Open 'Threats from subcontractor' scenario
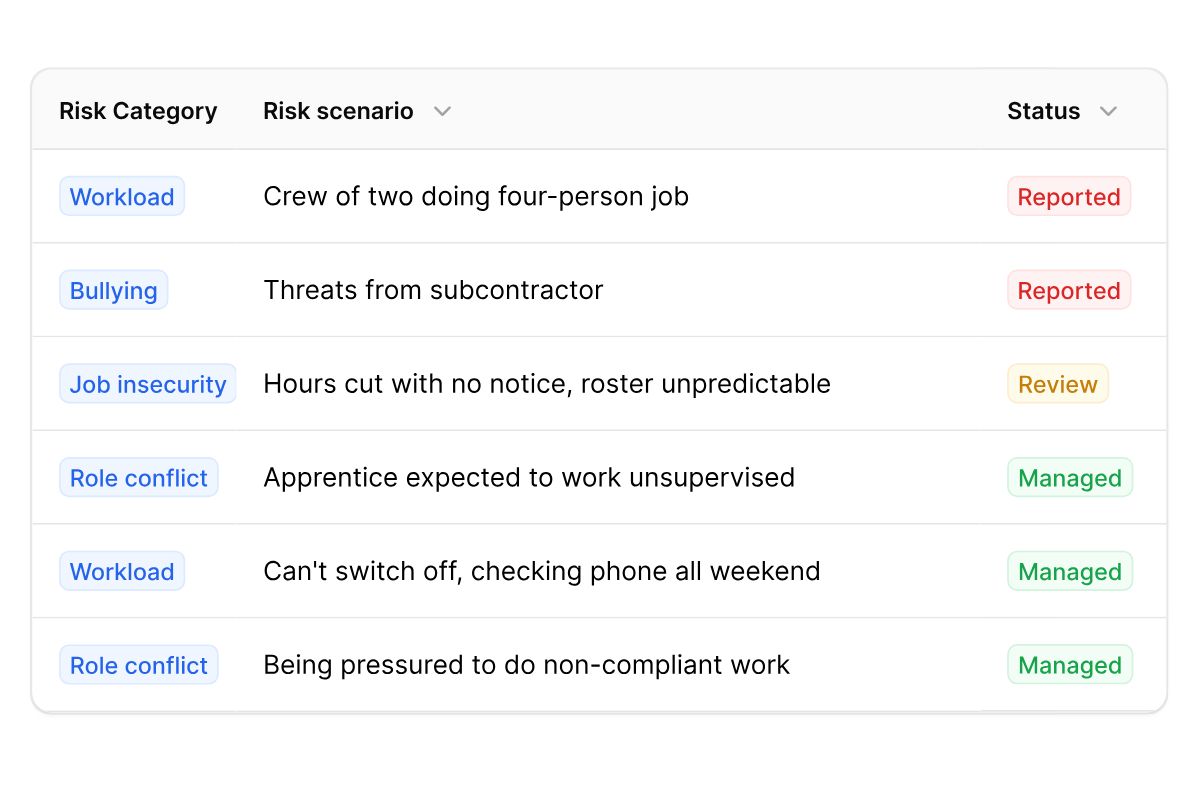Viewport: 1200px width, 800px height. point(433,291)
